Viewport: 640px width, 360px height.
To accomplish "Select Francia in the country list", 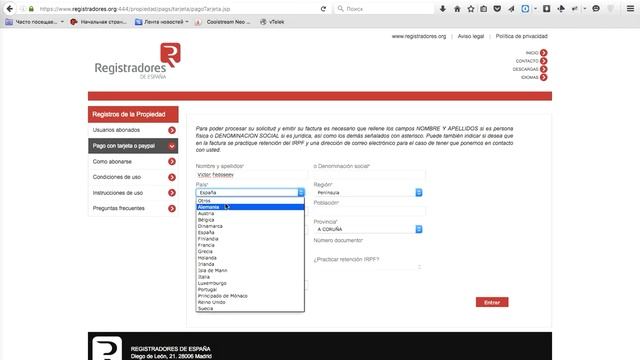I will [250, 245].
